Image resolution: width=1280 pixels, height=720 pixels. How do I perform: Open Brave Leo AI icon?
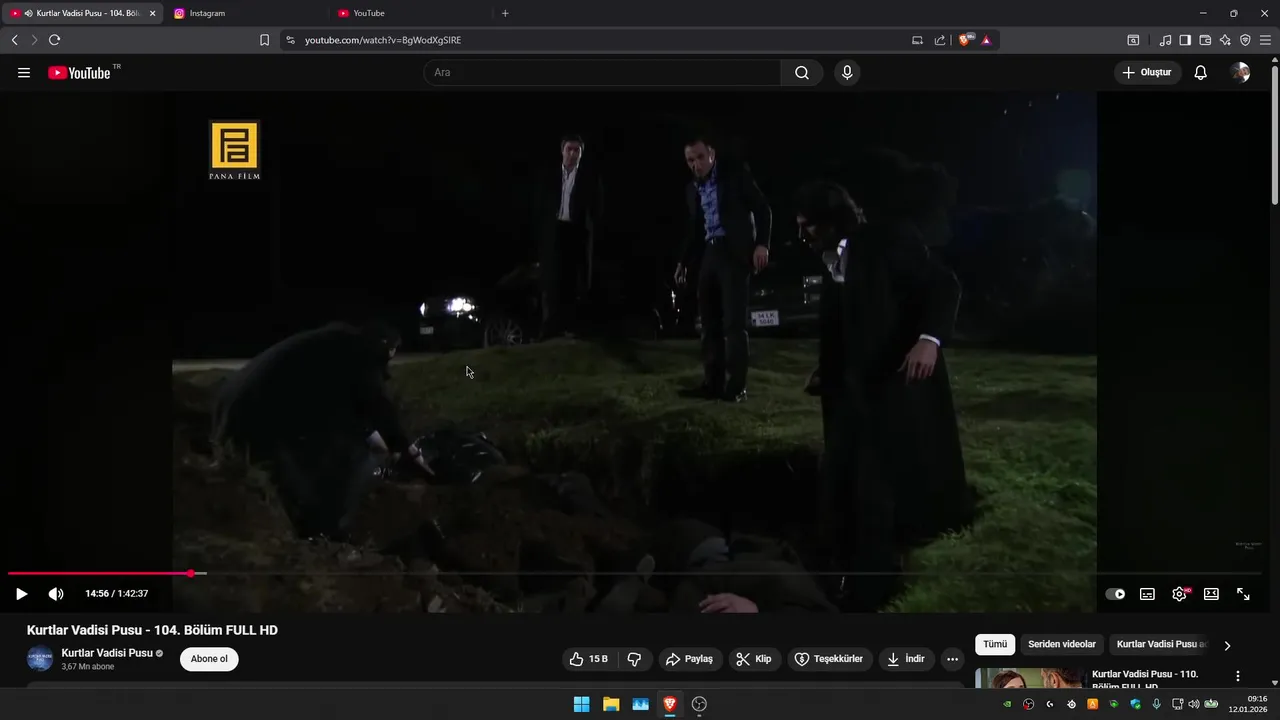click(1225, 40)
